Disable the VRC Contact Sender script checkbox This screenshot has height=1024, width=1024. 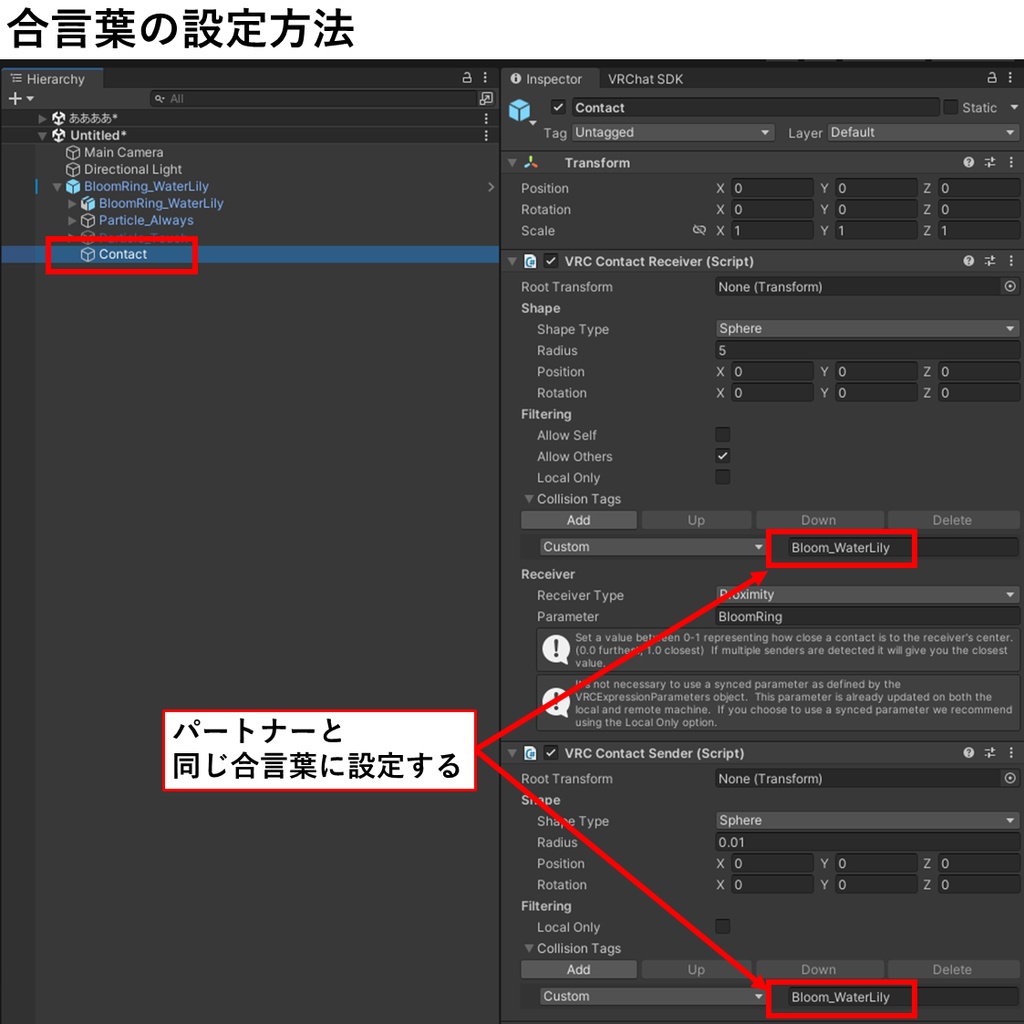point(551,753)
